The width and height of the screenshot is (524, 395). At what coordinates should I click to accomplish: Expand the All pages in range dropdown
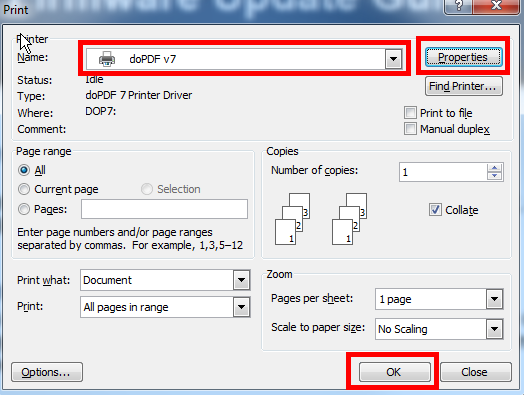(x=242, y=307)
